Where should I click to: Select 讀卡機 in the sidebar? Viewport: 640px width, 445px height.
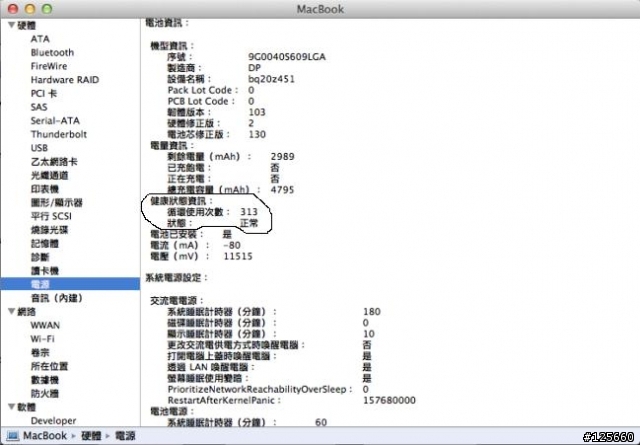(x=45, y=271)
